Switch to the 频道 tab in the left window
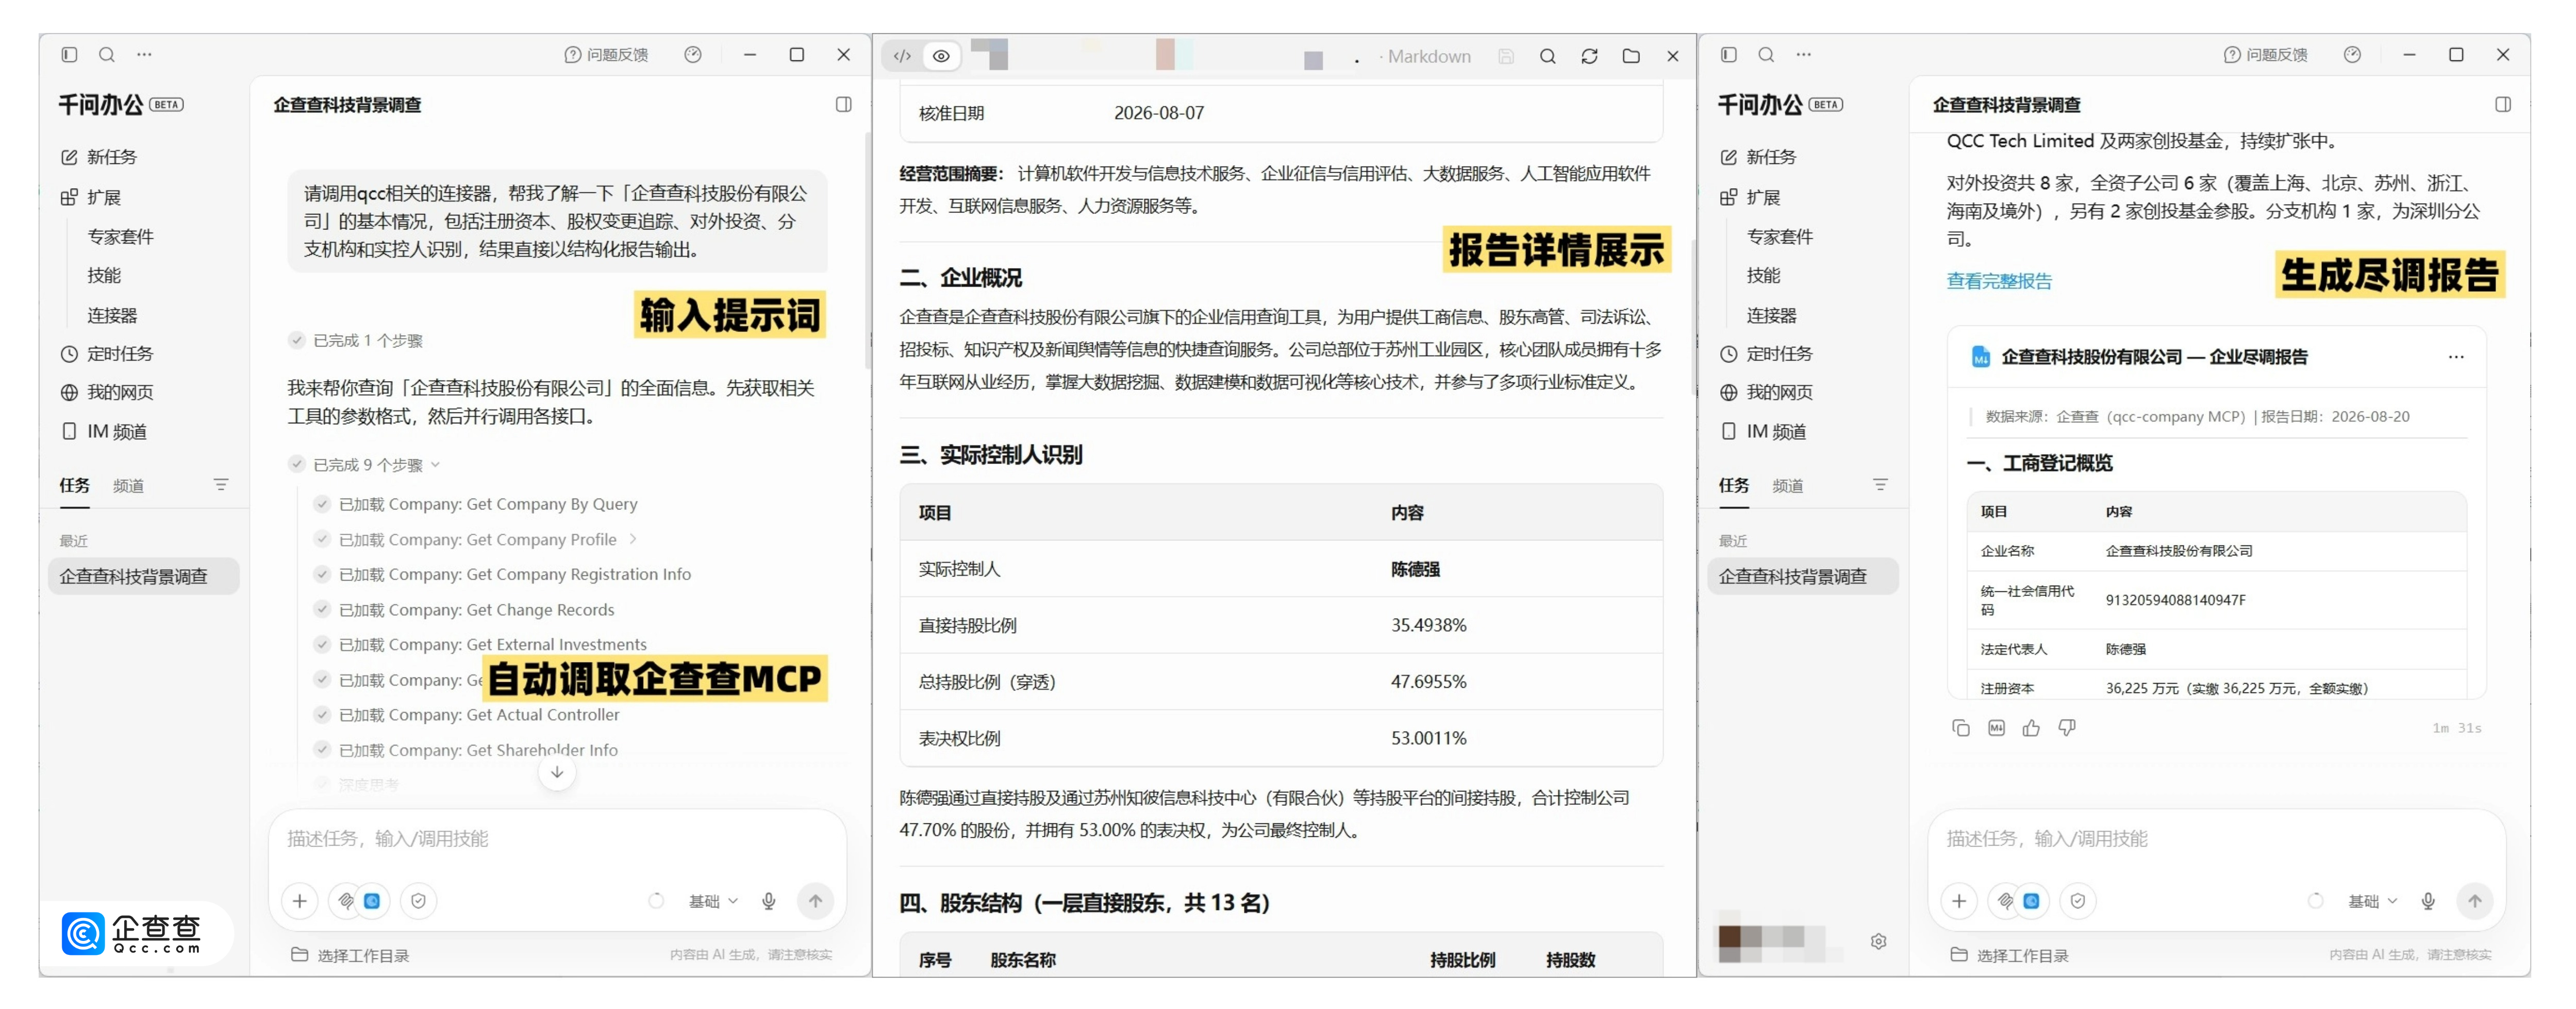Image resolution: width=2576 pixels, height=1009 pixels. (128, 486)
